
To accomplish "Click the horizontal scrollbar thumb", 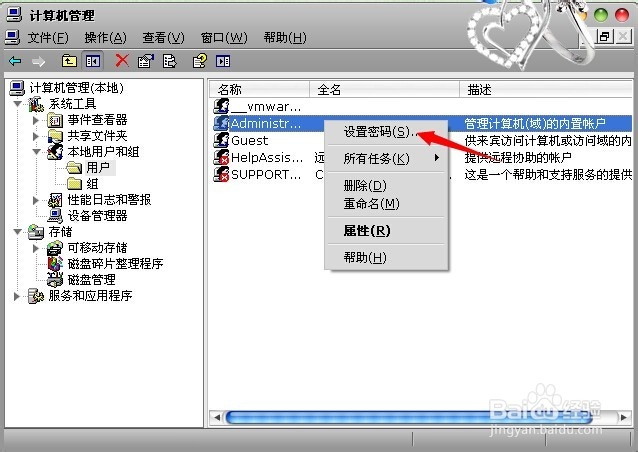I will tap(409, 417).
